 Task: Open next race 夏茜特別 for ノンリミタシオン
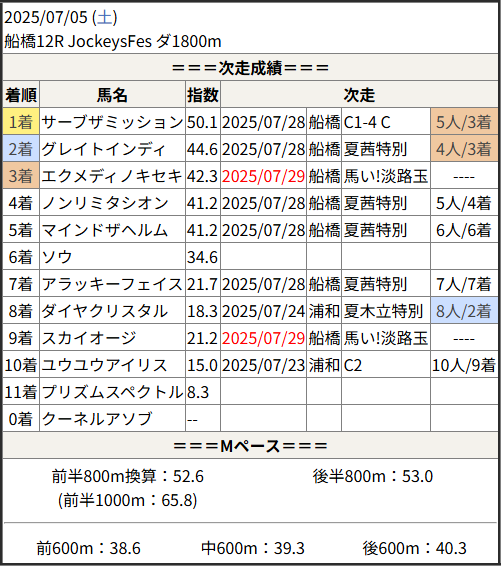tap(375, 203)
